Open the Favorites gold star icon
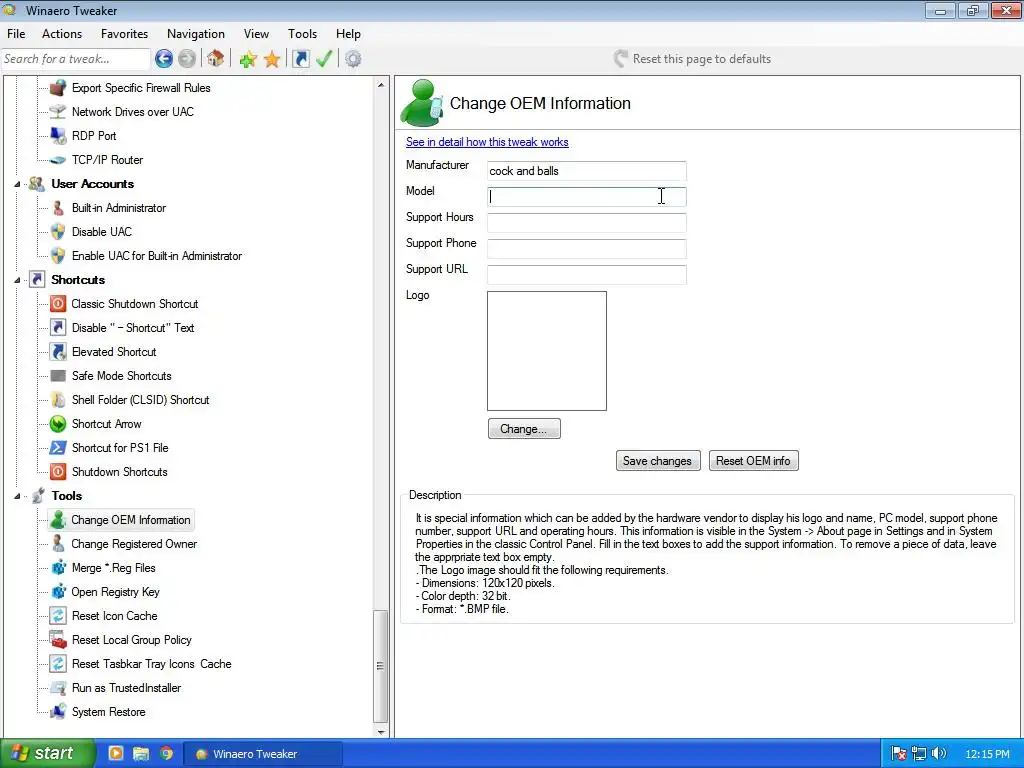Viewport: 1024px width, 768px height. click(x=272, y=59)
